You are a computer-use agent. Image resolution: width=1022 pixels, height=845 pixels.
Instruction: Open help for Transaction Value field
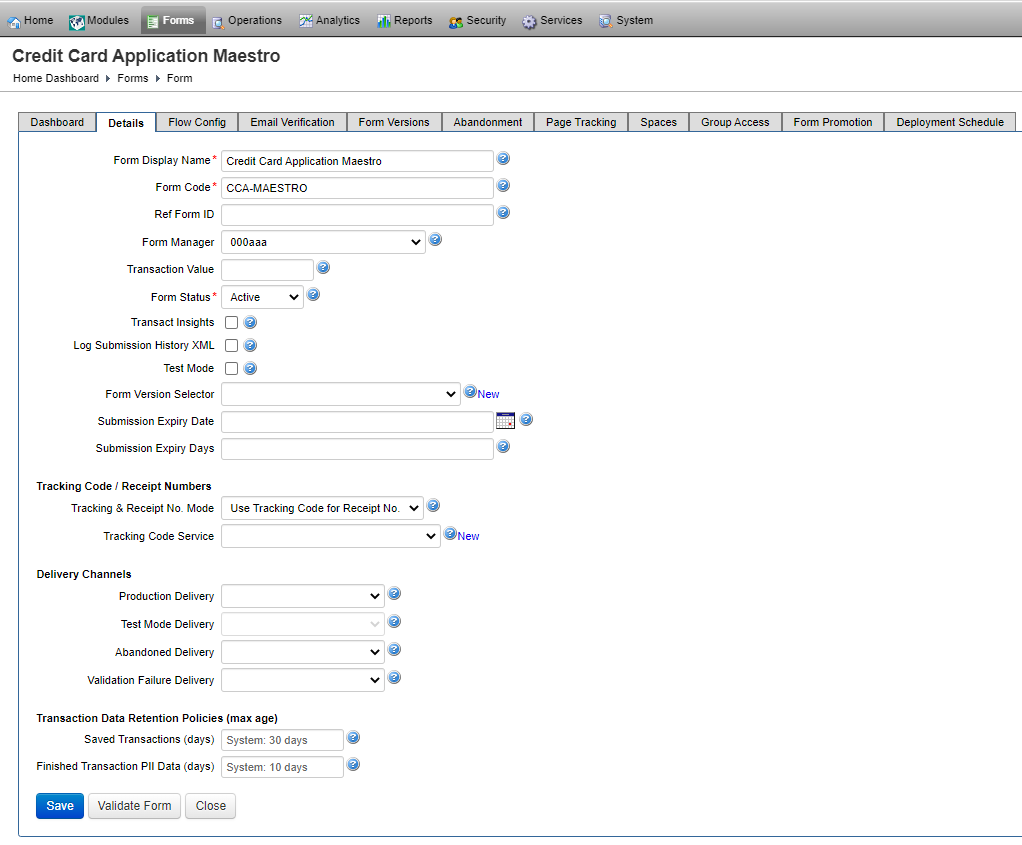[x=323, y=268]
